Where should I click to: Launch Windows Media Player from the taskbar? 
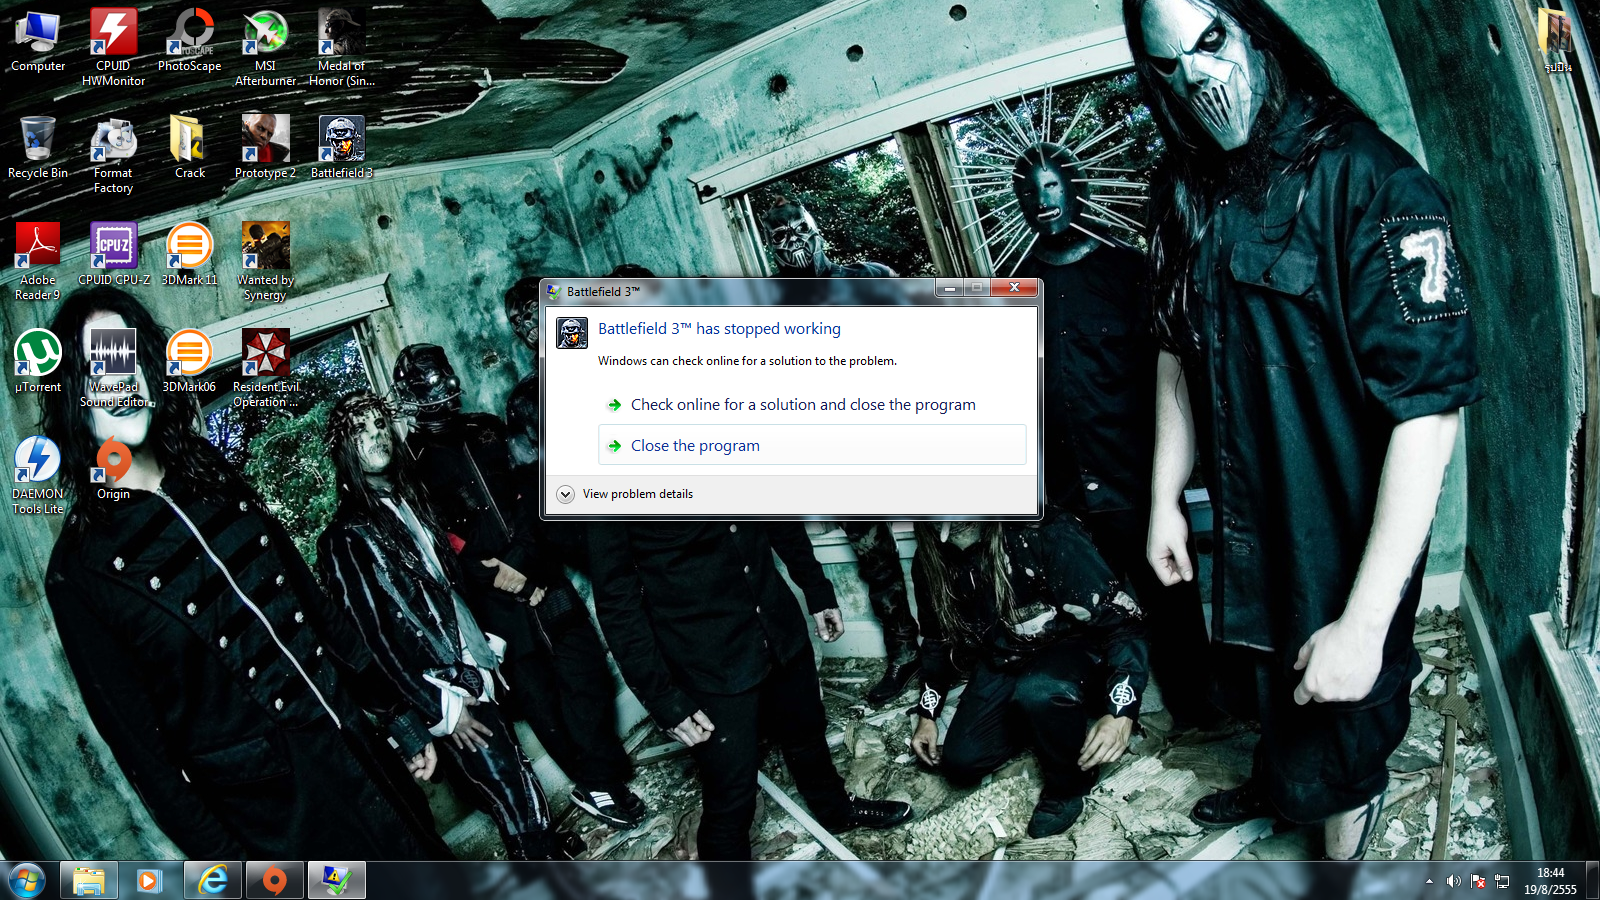(150, 881)
